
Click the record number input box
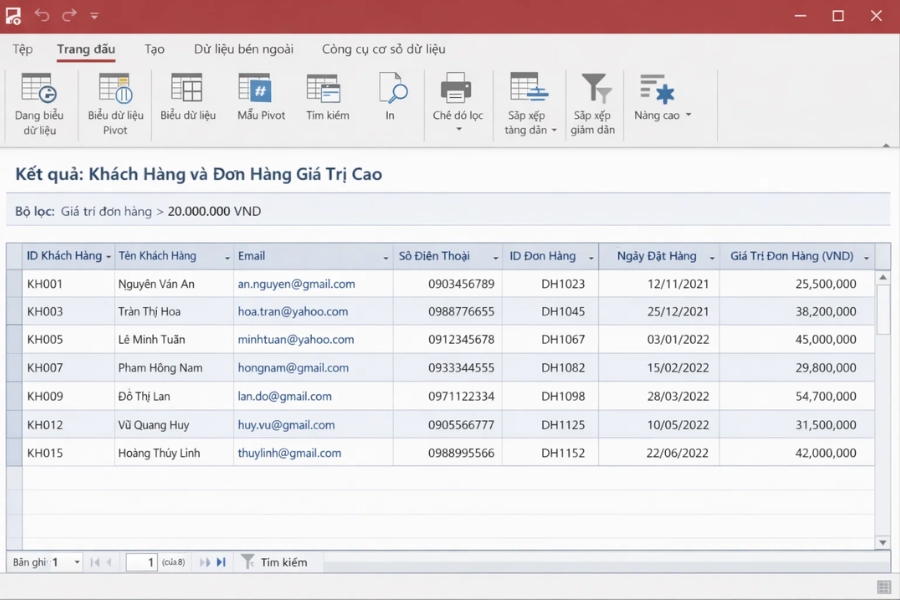click(141, 563)
